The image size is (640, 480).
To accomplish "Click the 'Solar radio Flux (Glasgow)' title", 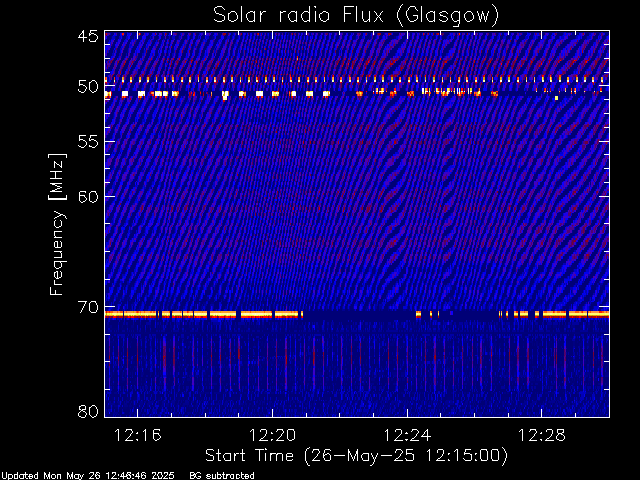I will tap(356, 16).
